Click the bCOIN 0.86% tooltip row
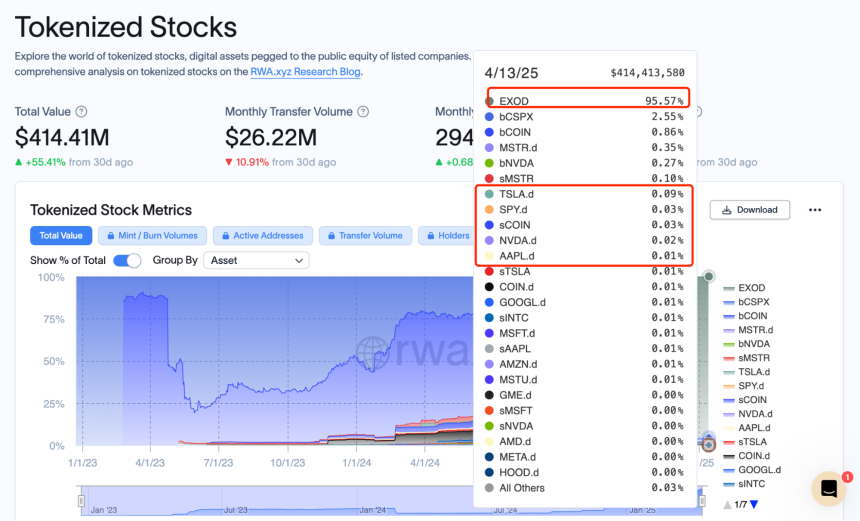 click(585, 132)
